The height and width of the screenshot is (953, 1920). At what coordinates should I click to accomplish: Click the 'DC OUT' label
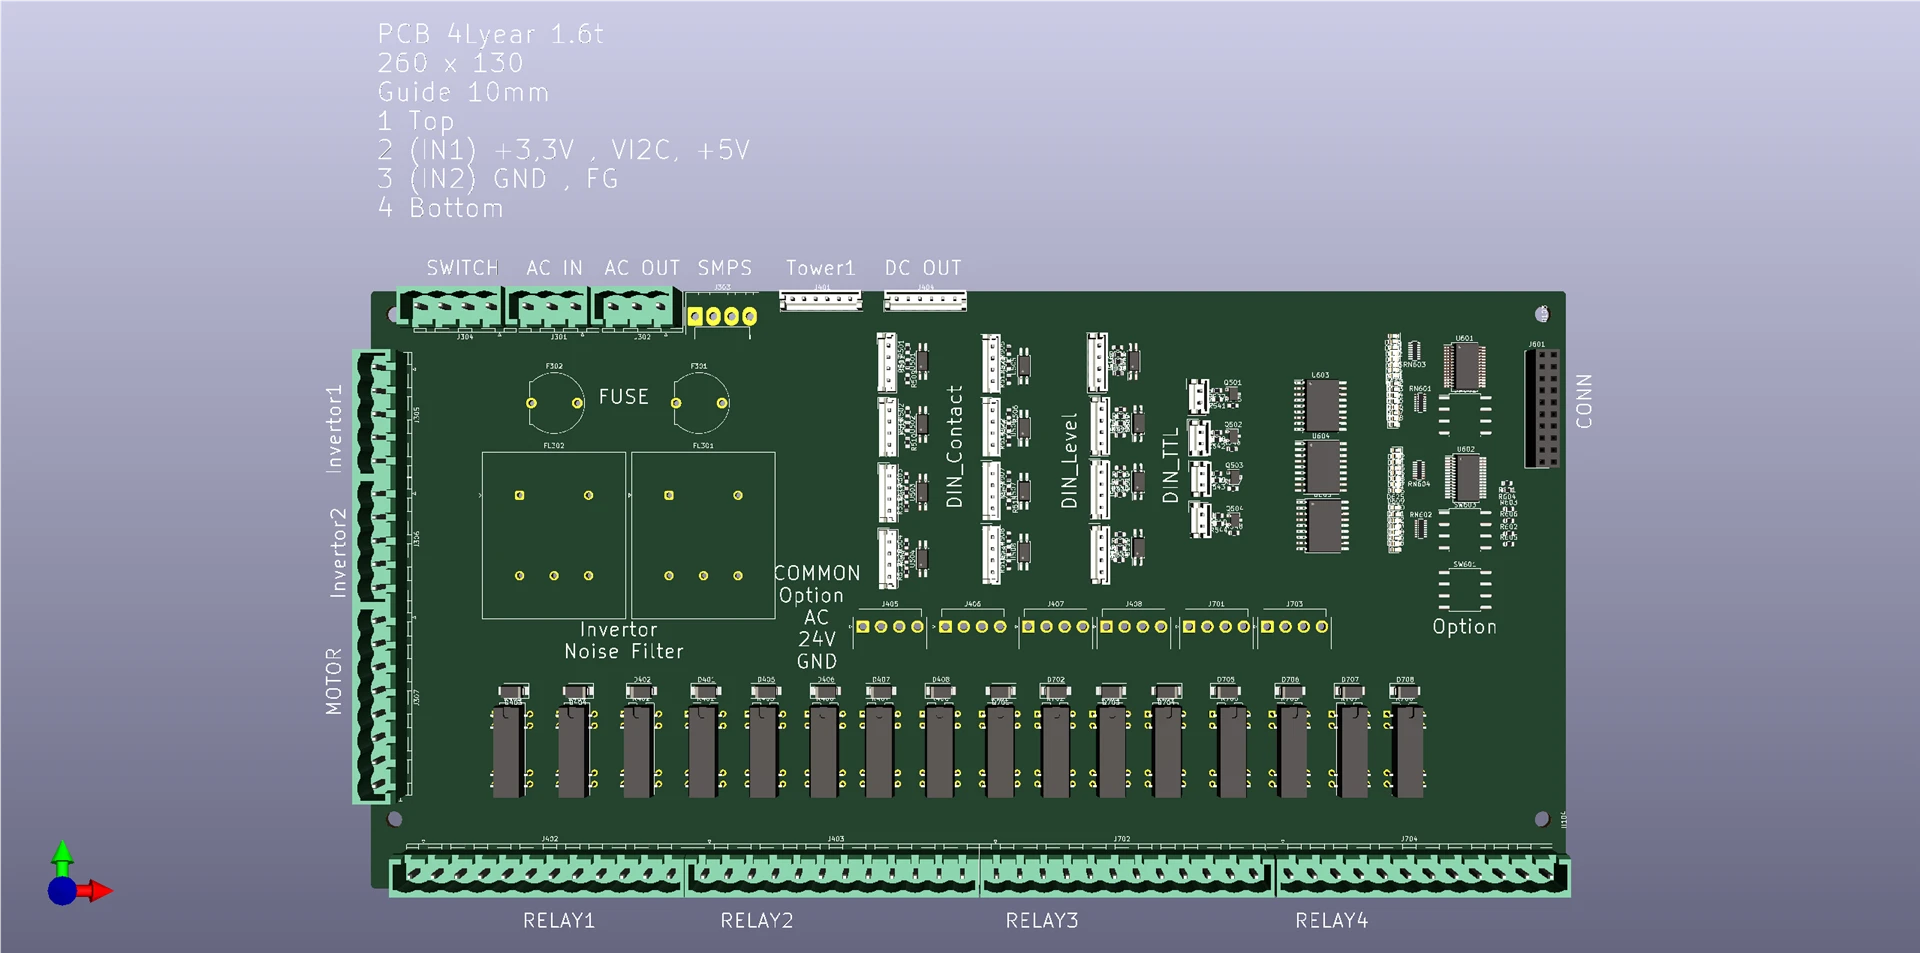tap(923, 268)
